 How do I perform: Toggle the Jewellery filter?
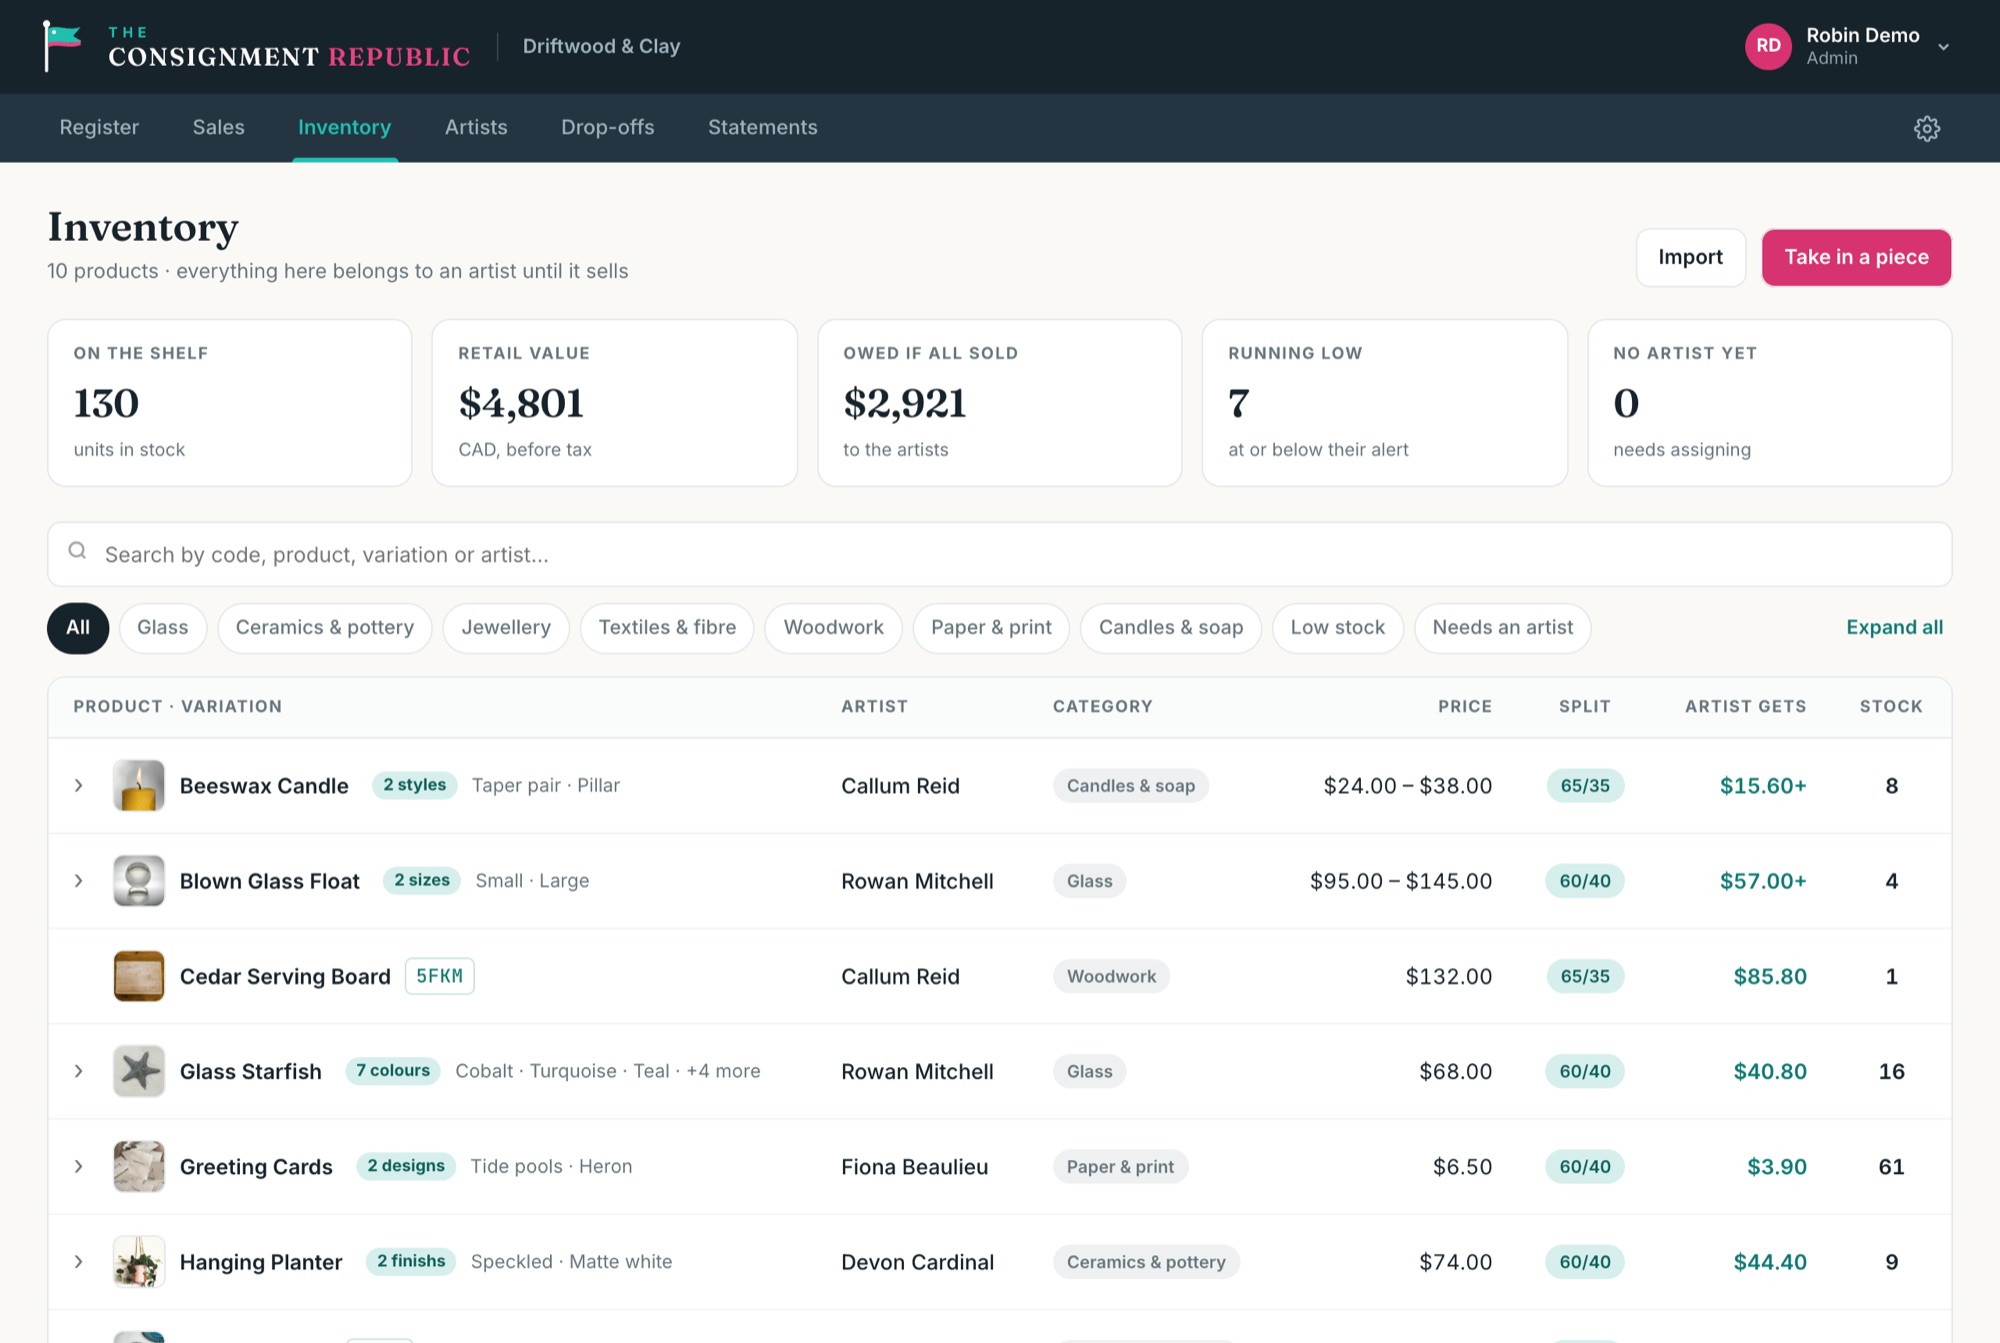(506, 628)
